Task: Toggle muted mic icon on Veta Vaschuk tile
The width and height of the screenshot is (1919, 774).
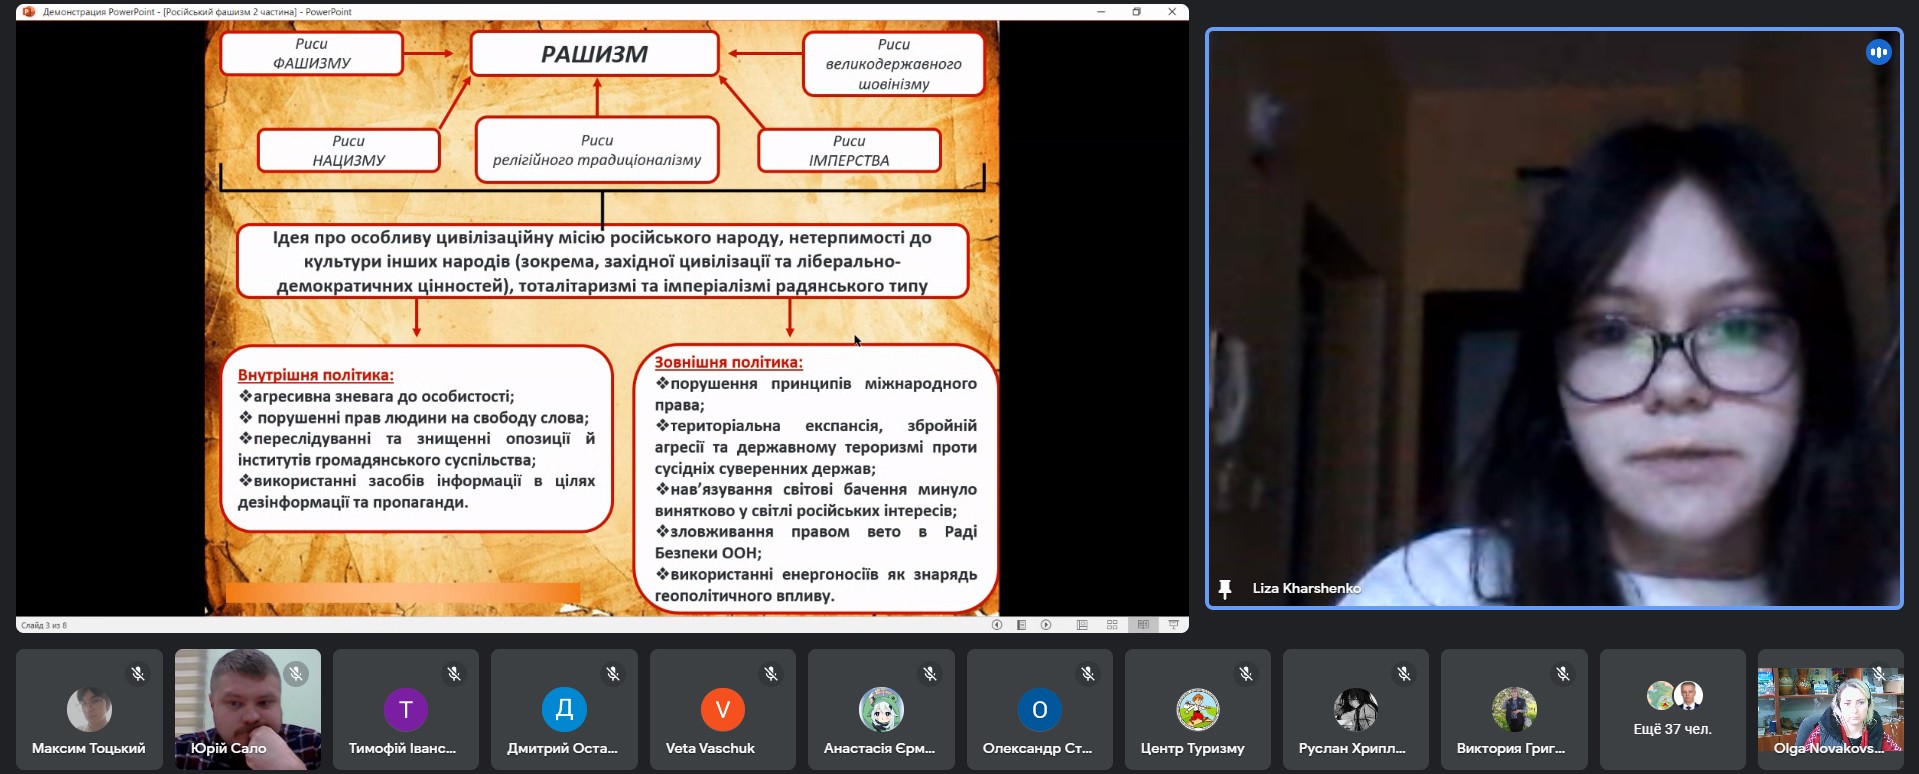Action: click(771, 674)
